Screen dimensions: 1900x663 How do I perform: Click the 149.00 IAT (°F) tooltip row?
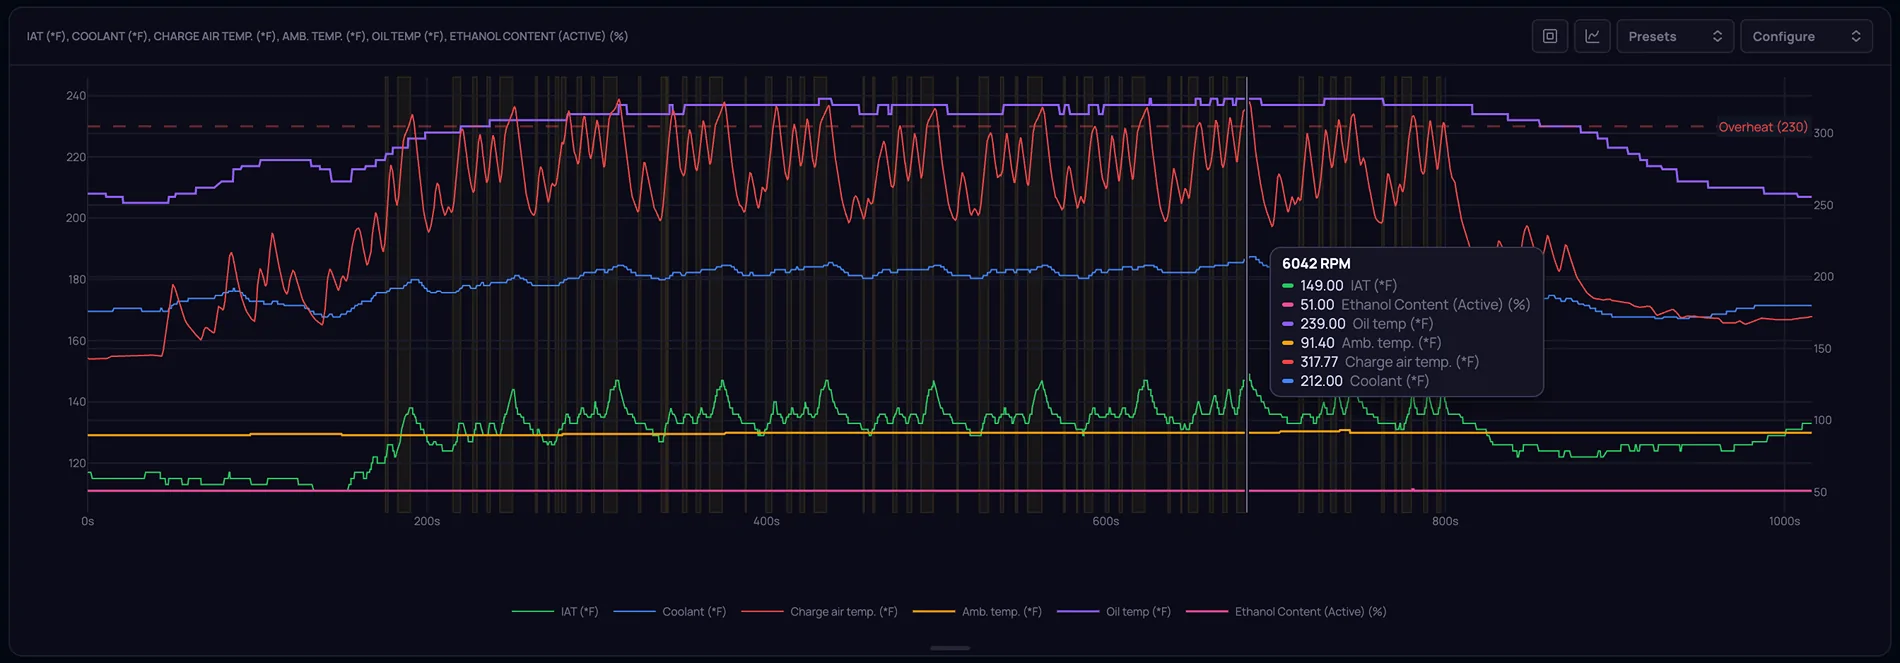pos(1340,286)
